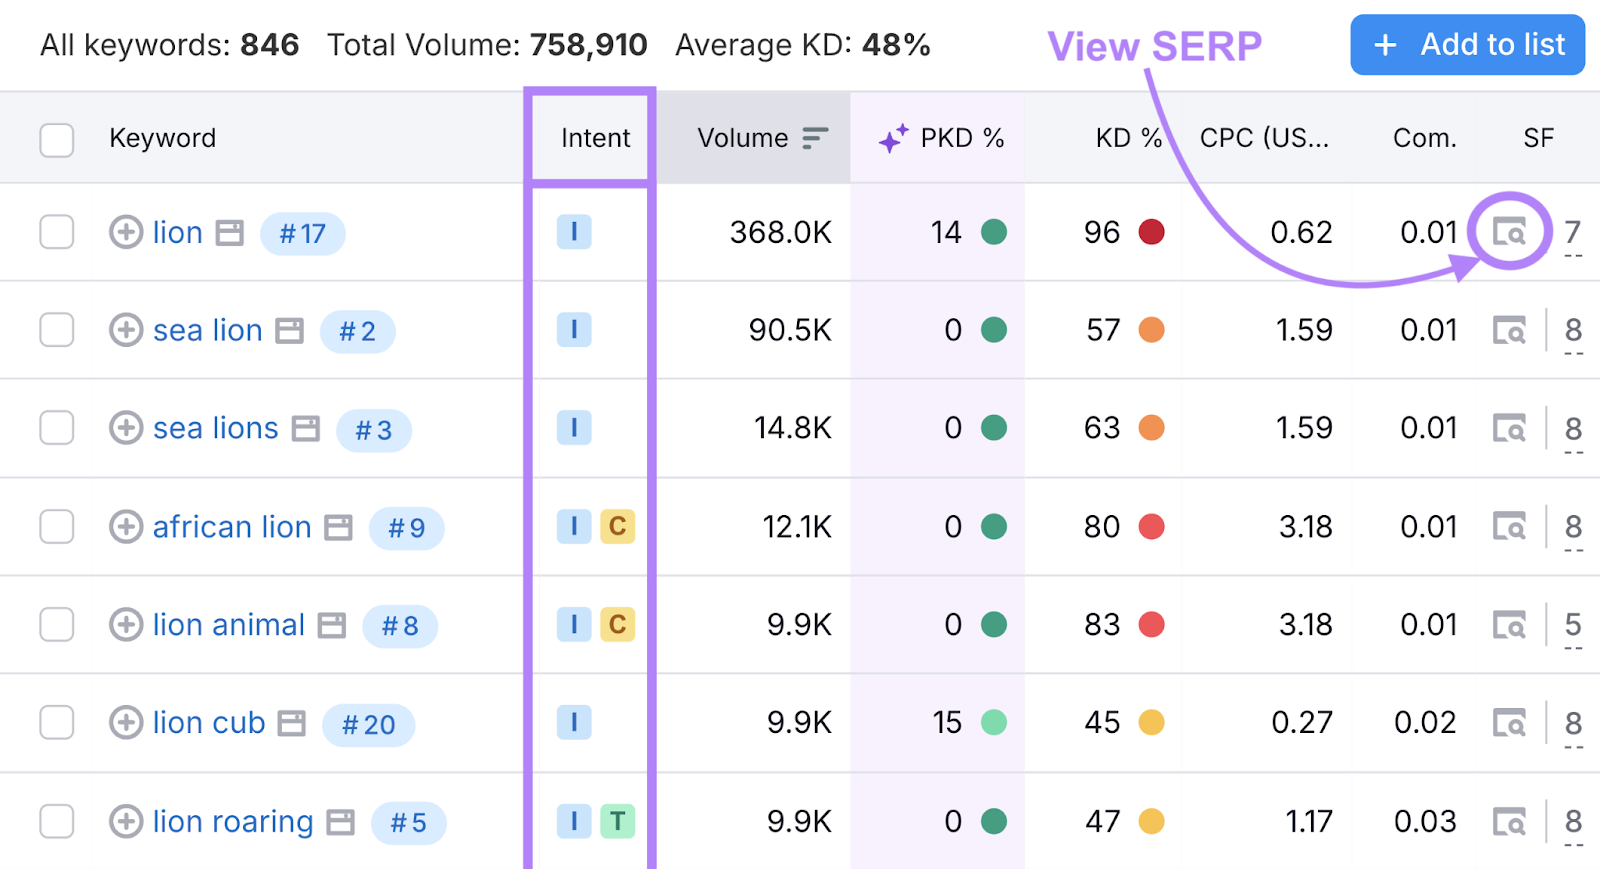1600x869 pixels.
Task: Check the box for lion row
Action: click(x=57, y=232)
